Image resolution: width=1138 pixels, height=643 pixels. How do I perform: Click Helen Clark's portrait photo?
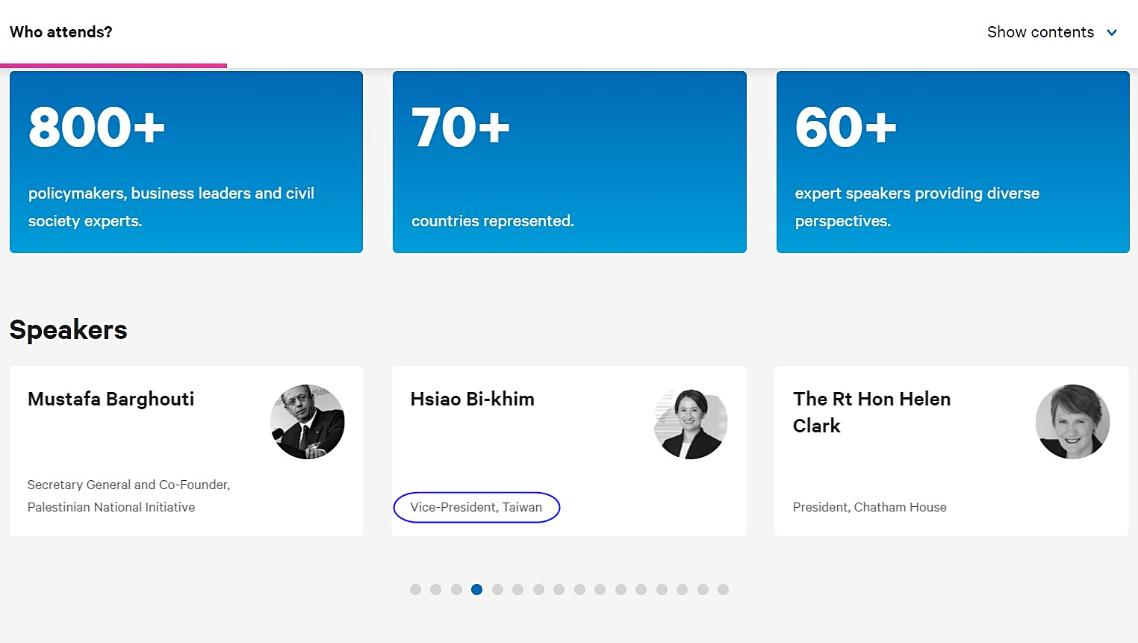click(x=1072, y=422)
